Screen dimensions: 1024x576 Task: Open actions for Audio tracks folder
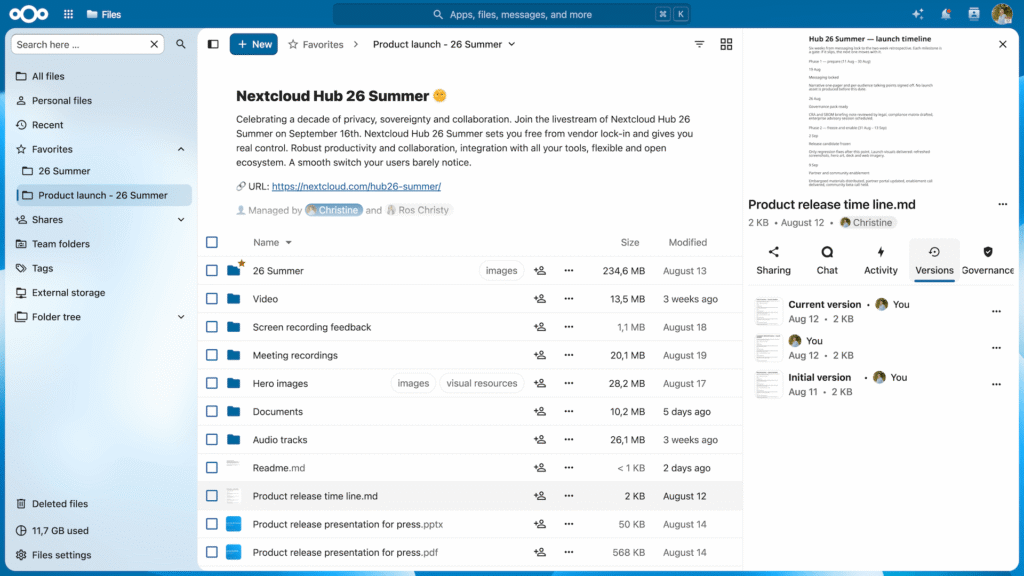(x=569, y=440)
